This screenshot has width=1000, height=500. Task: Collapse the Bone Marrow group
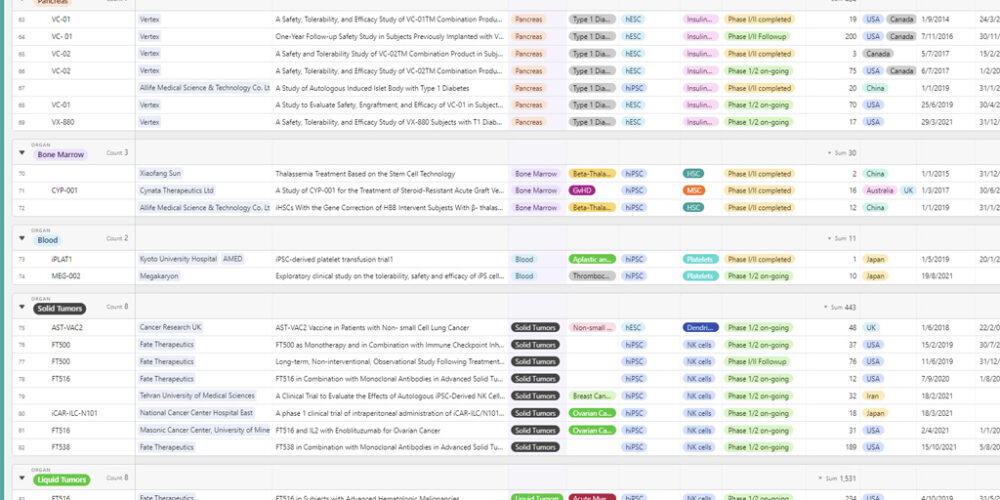click(22, 153)
